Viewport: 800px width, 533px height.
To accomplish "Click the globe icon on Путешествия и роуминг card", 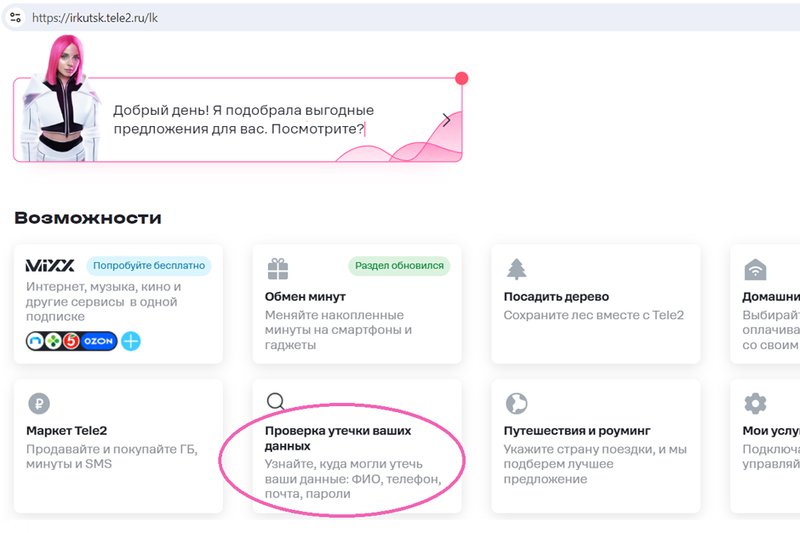I will pyautogui.click(x=516, y=403).
